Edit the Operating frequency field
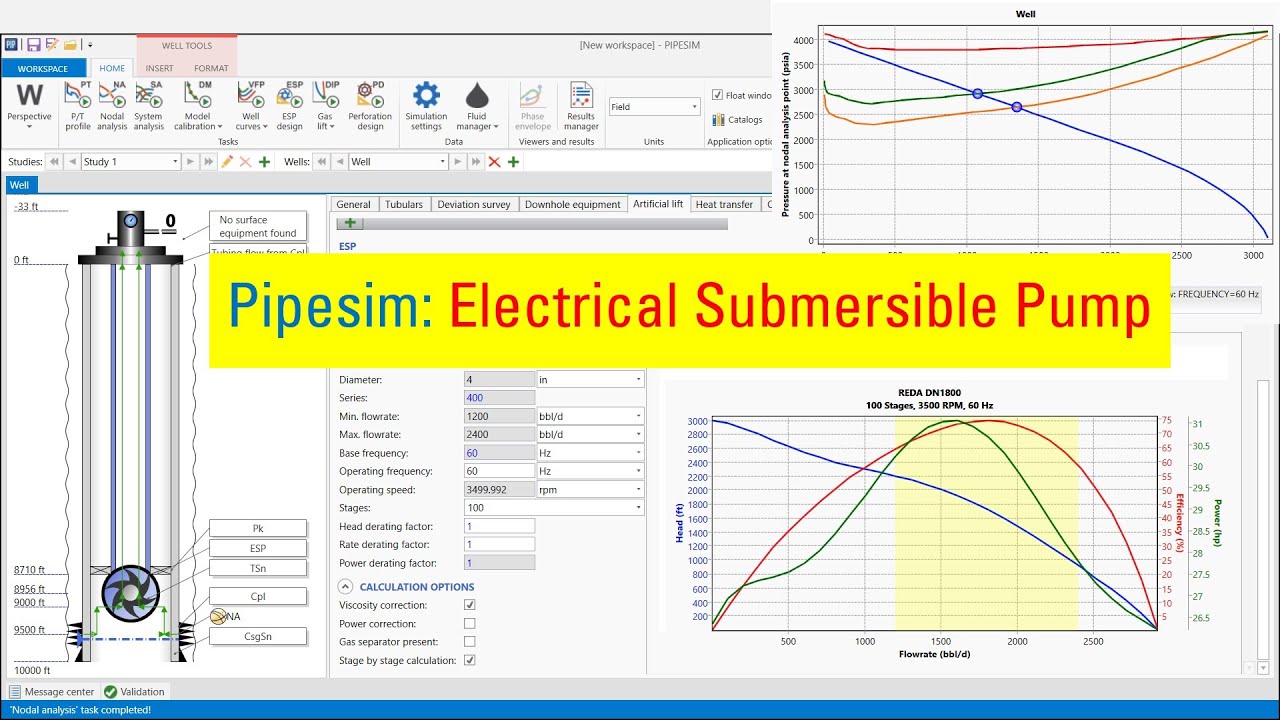 (499, 471)
